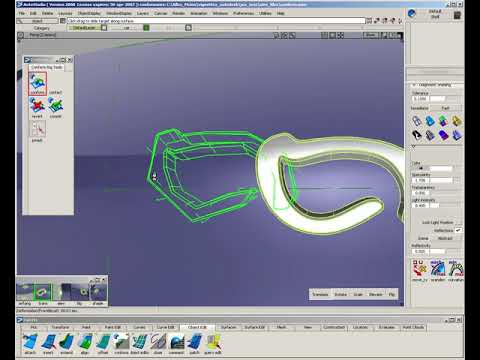The height and width of the screenshot is (360, 480).
Task: Click the Elevate button in viewport
Action: point(376,294)
